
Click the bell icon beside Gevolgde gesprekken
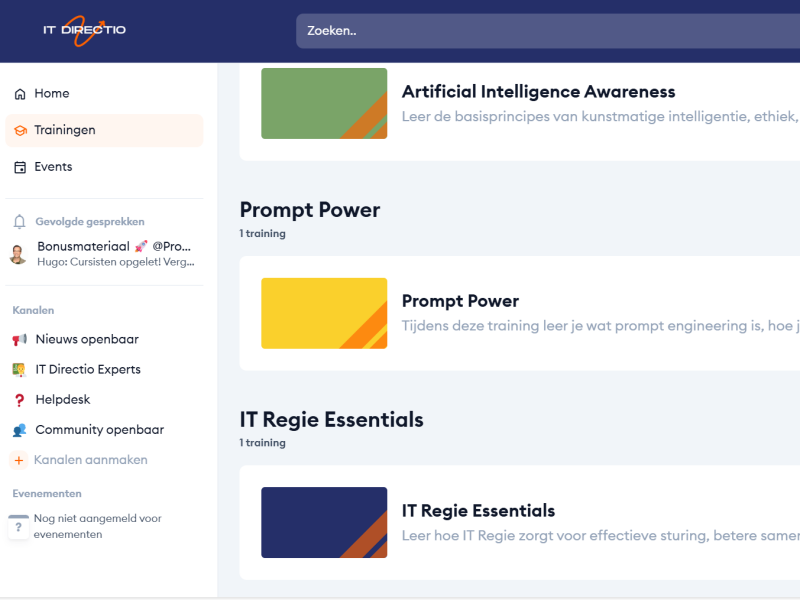19,222
